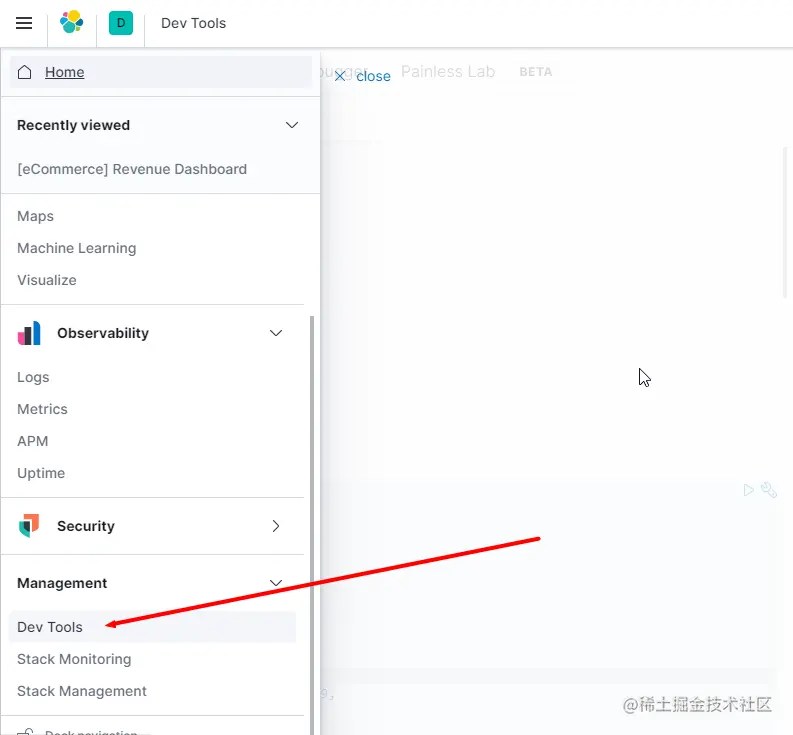Open Maps from navigation
793x735 pixels.
click(x=35, y=216)
